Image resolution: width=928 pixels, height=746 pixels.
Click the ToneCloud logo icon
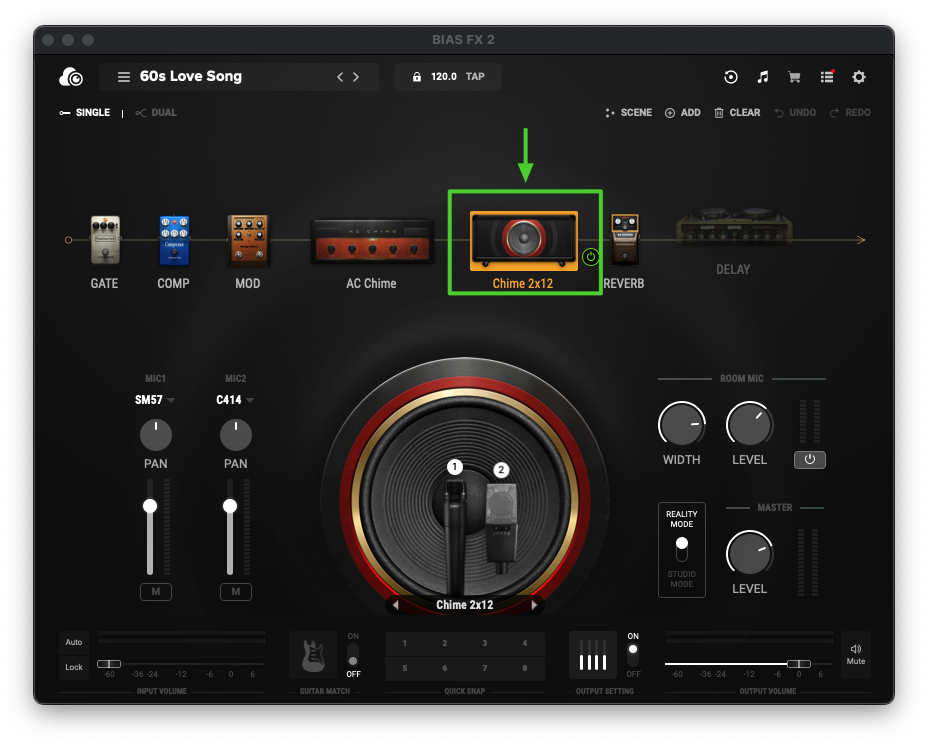click(x=71, y=77)
